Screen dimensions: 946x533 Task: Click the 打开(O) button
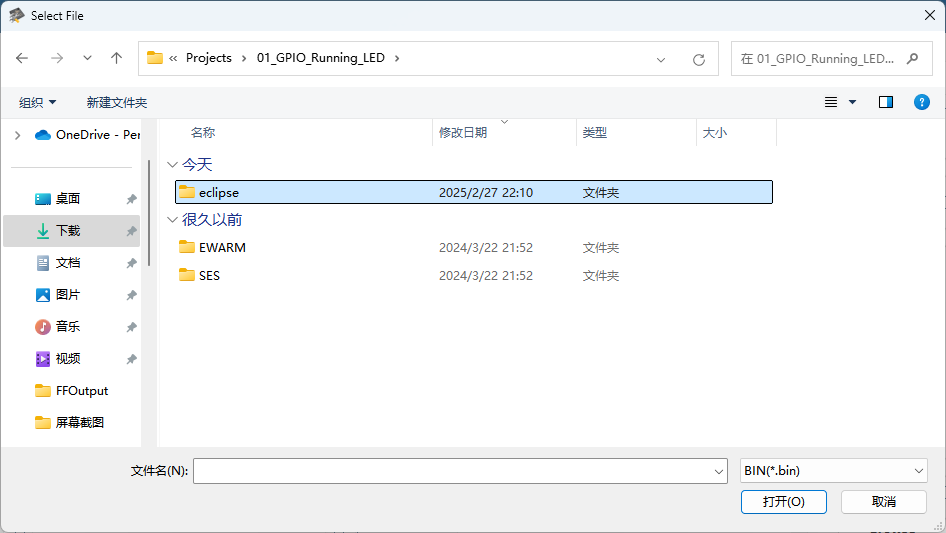point(783,501)
